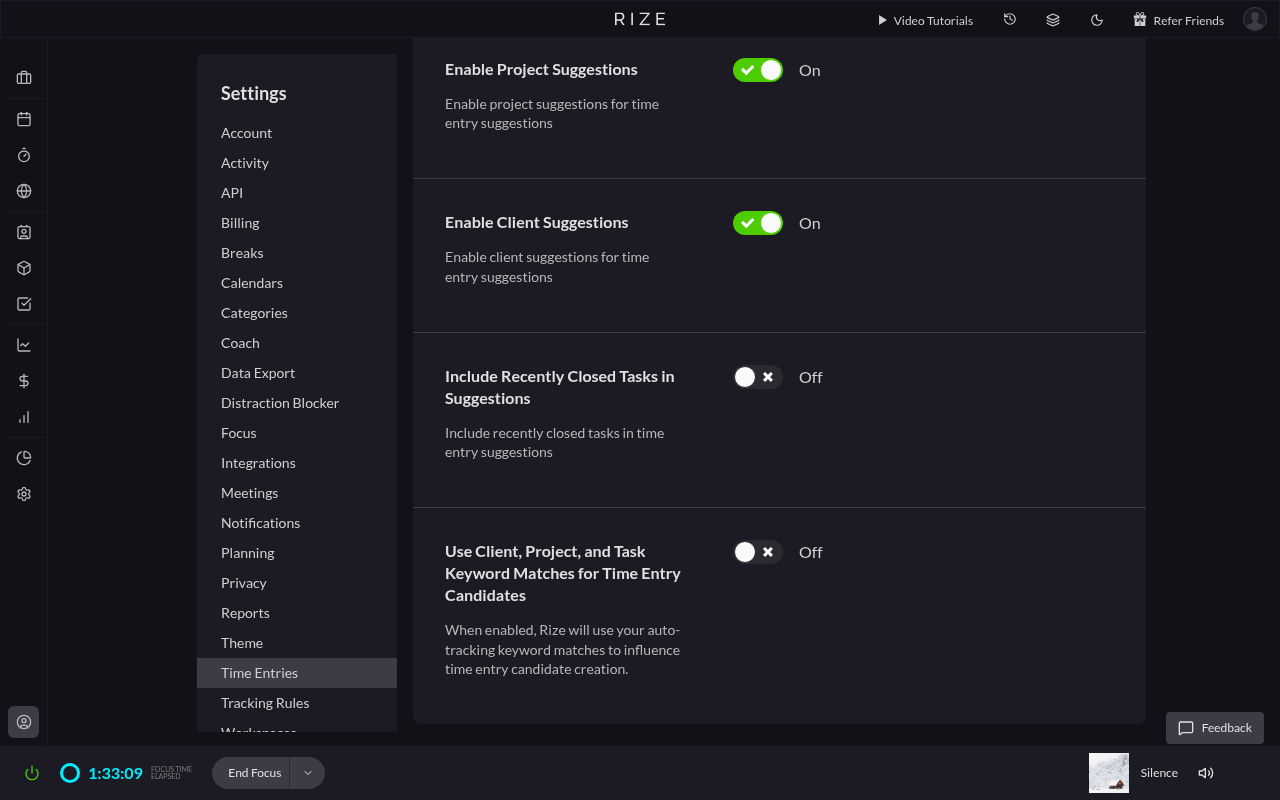Open the Tracking Rules settings section

[x=265, y=703]
